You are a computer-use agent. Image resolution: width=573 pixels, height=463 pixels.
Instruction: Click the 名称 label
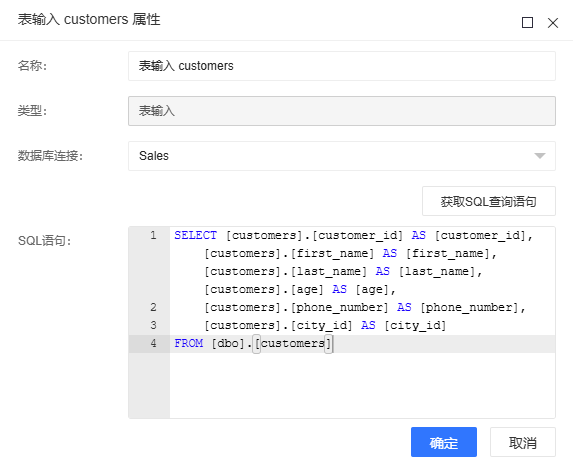[x=33, y=66]
